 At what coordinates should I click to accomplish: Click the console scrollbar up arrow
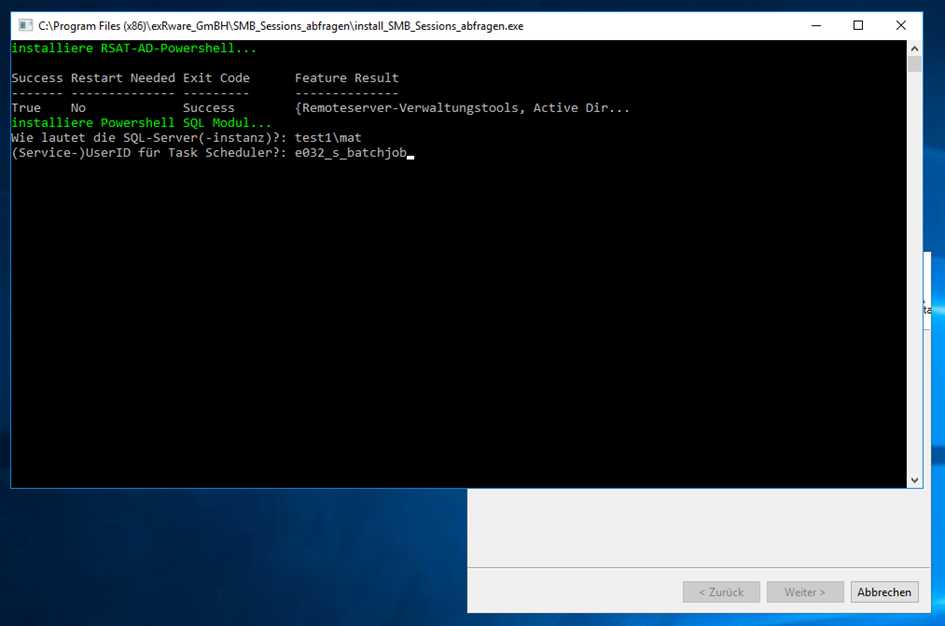click(914, 48)
